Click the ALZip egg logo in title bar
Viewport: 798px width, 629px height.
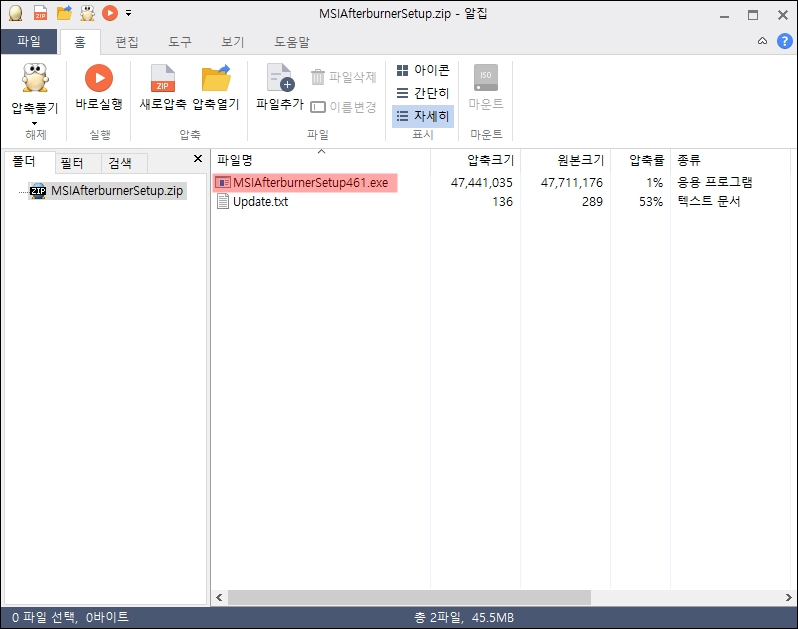coord(16,13)
